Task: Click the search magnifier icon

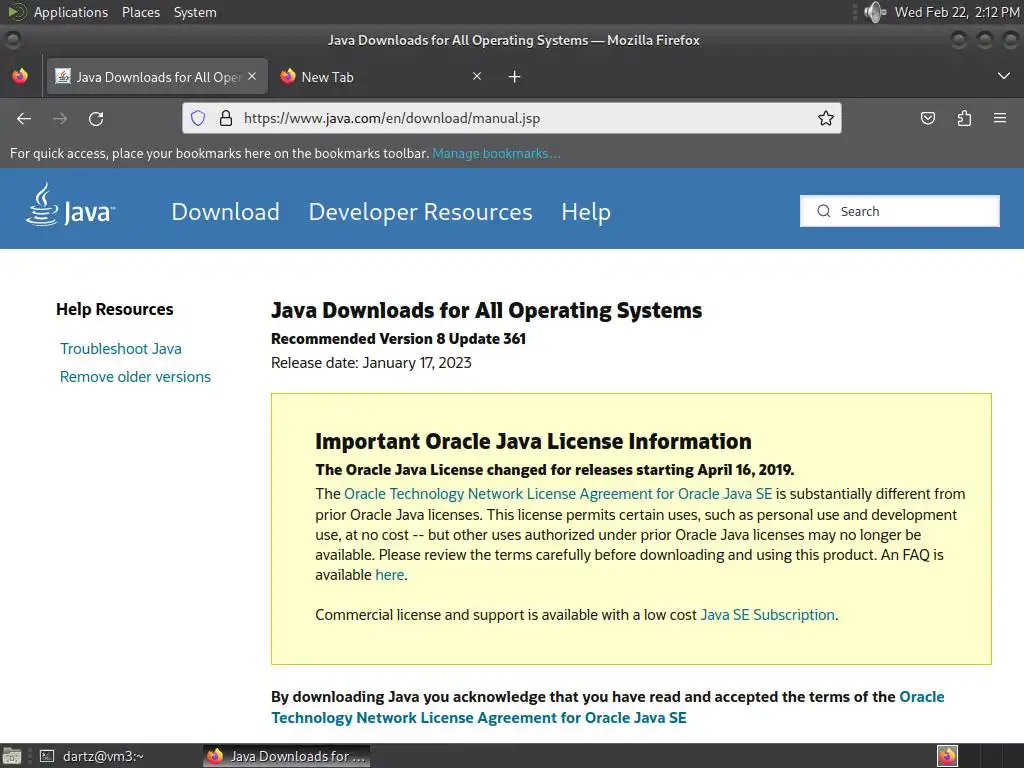Action: pos(824,211)
